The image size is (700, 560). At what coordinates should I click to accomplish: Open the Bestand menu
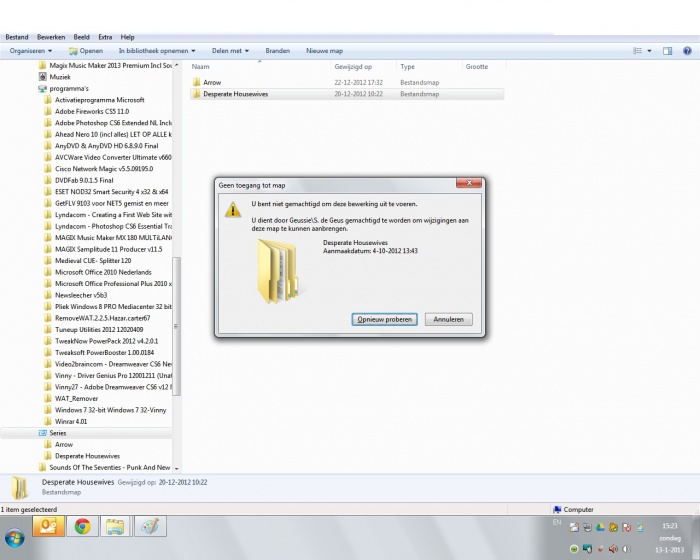click(x=17, y=37)
